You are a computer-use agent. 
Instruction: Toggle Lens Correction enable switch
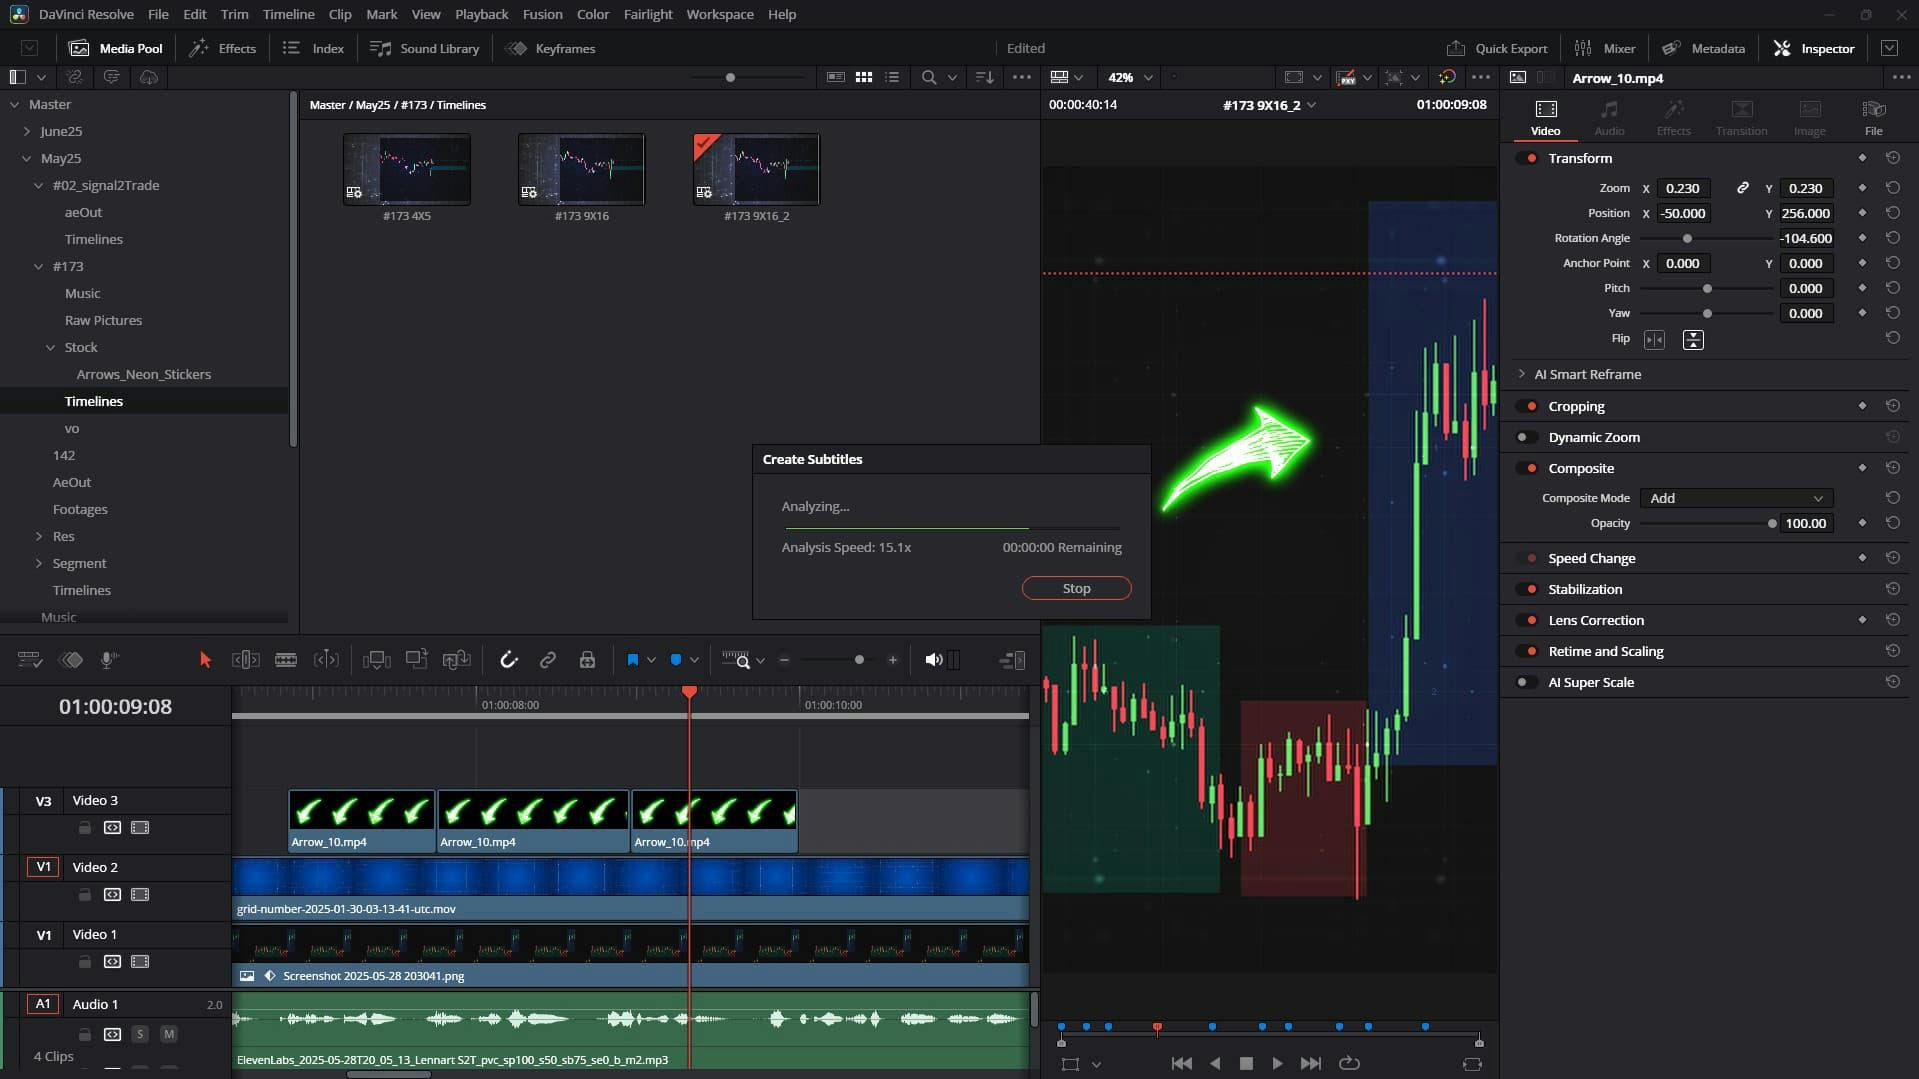1527,620
